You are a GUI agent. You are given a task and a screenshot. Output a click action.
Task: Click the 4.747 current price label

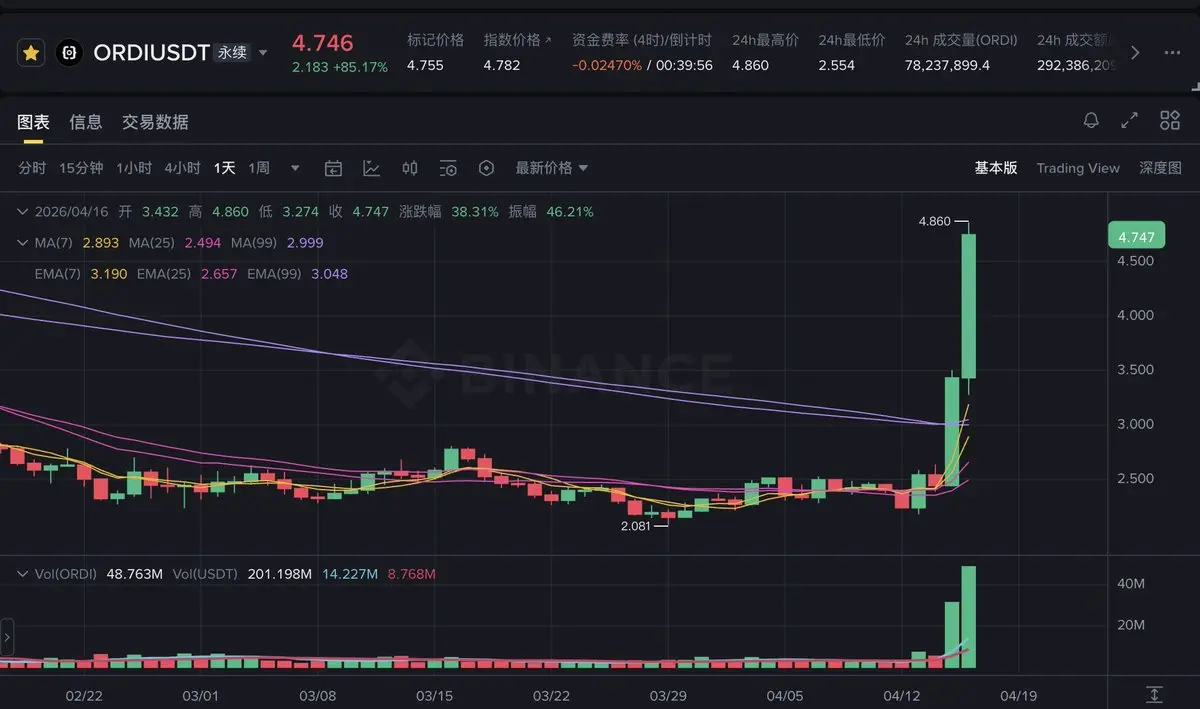(x=1136, y=236)
